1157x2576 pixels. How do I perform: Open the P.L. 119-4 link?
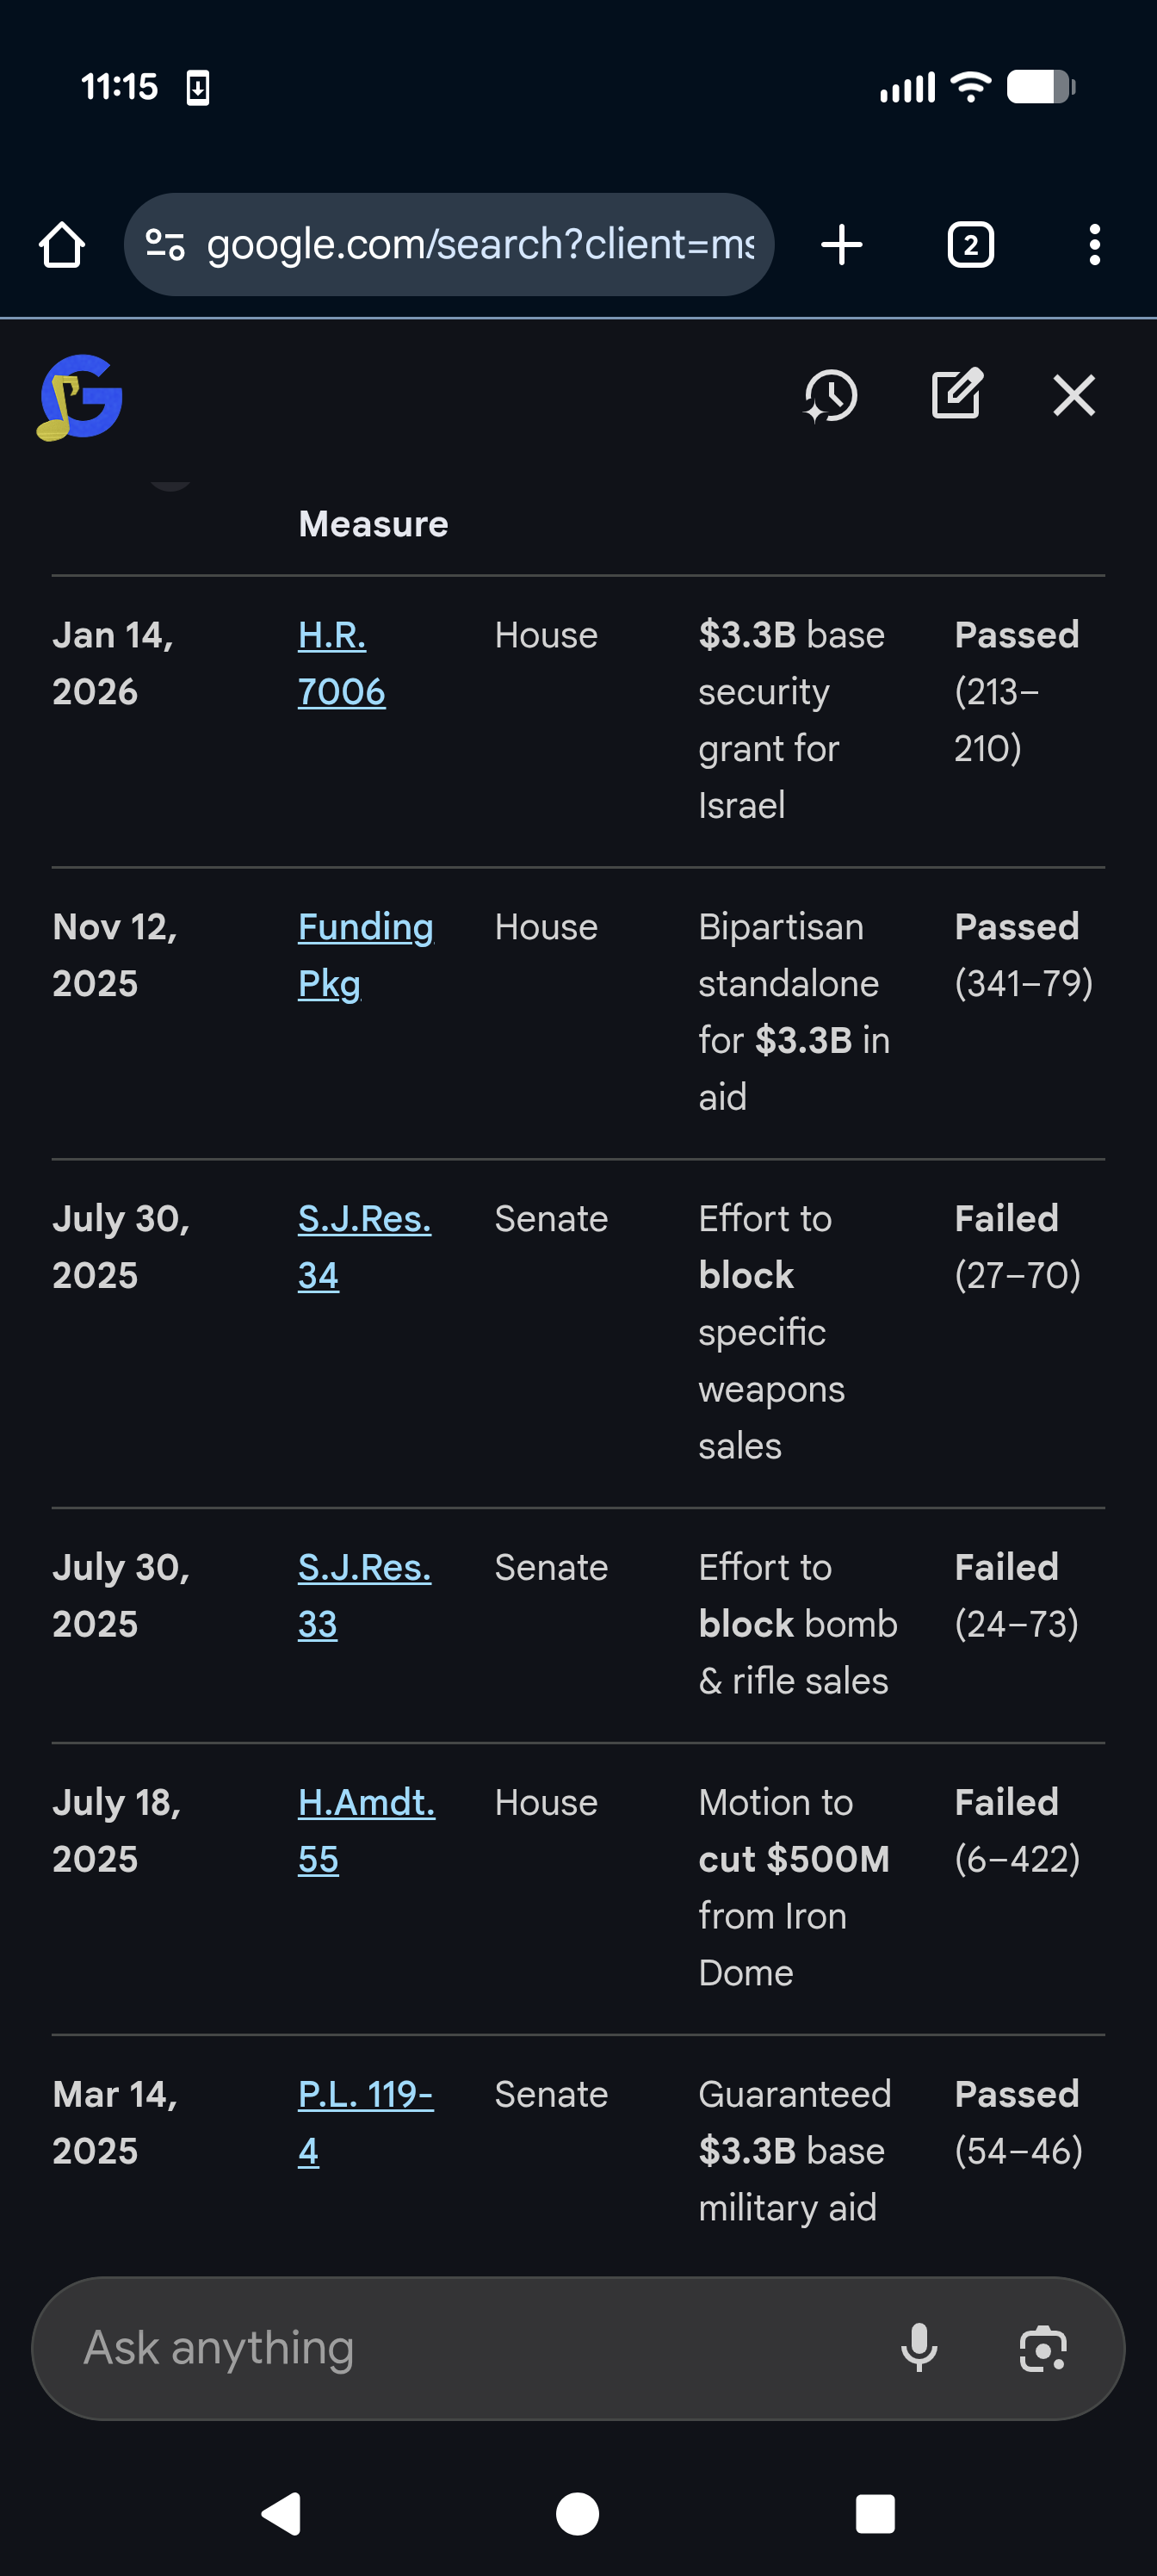364,2121
